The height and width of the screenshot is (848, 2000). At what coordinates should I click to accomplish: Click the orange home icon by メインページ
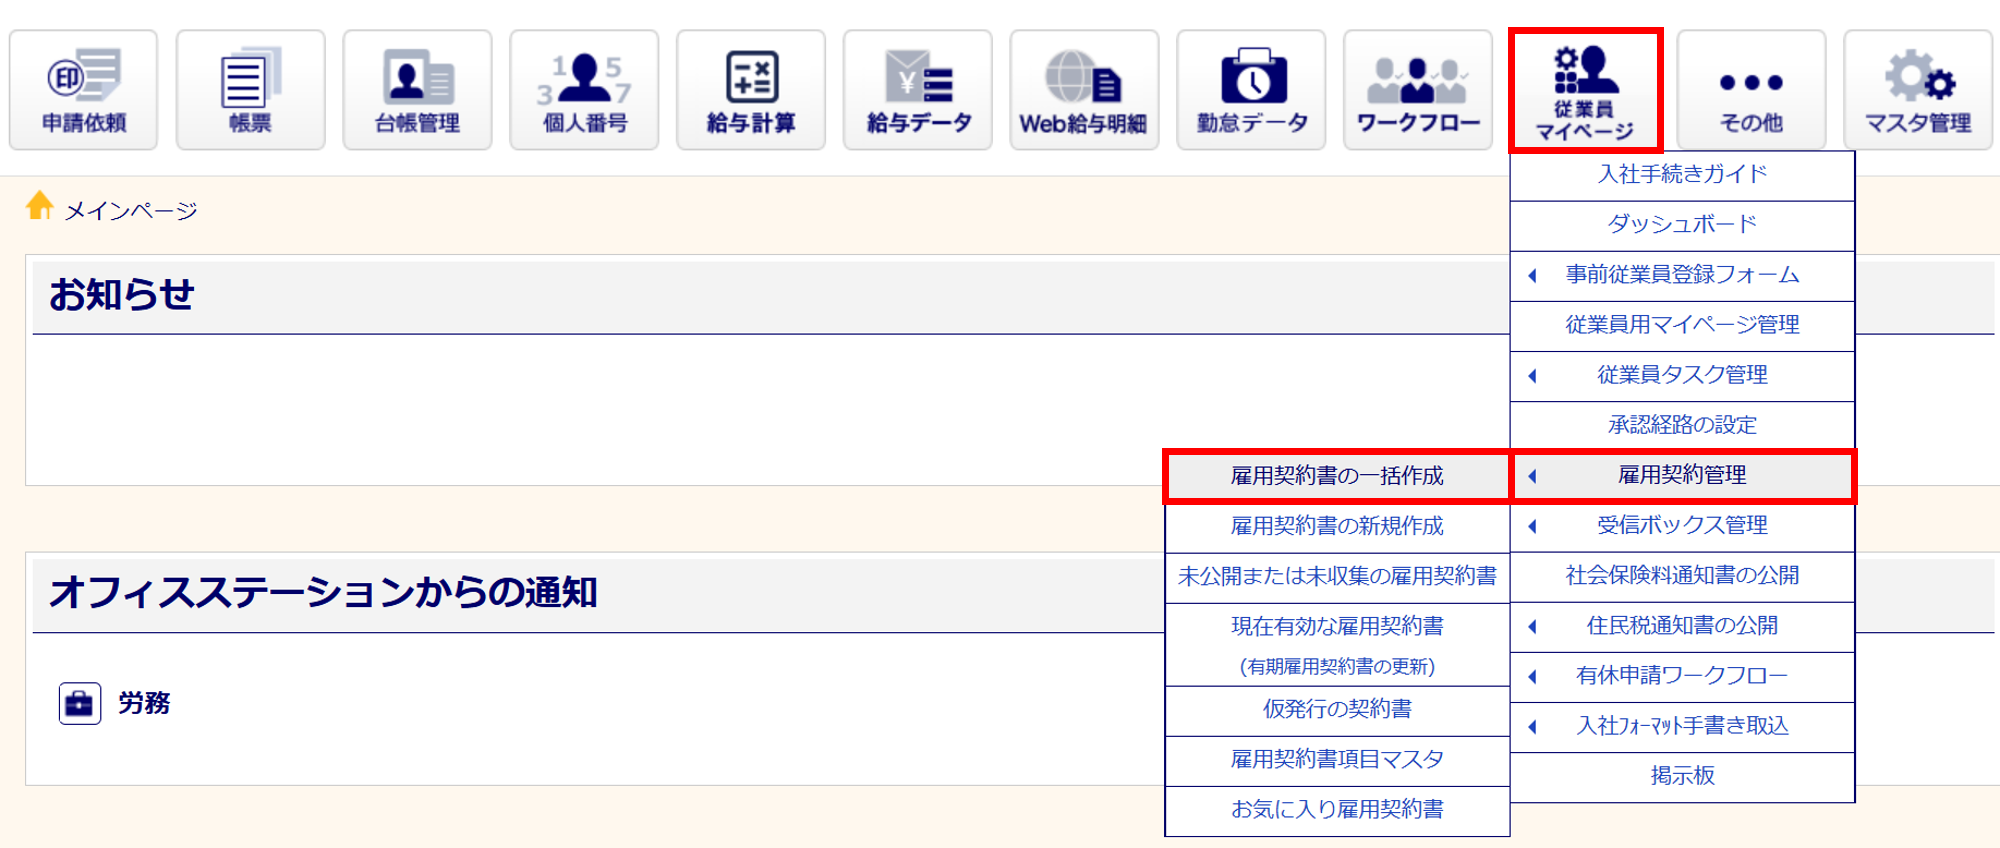40,206
